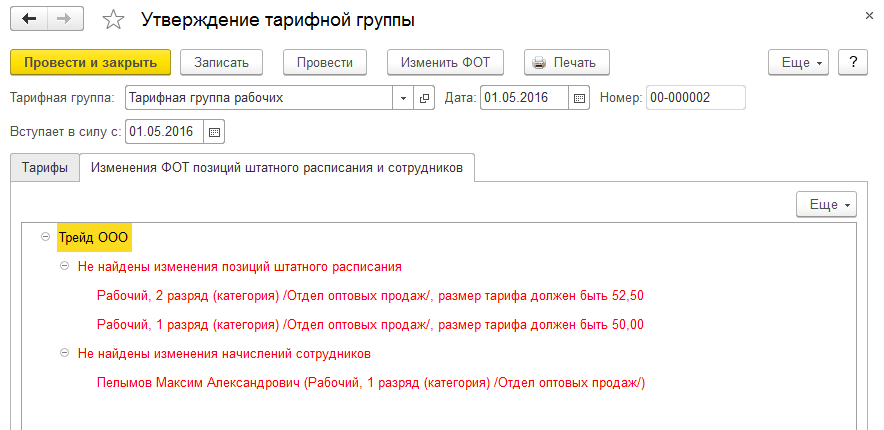This screenshot has height=430, width=884.
Task: Collapse Не найдены изменения позиций штатного расписания
Action: point(65,267)
